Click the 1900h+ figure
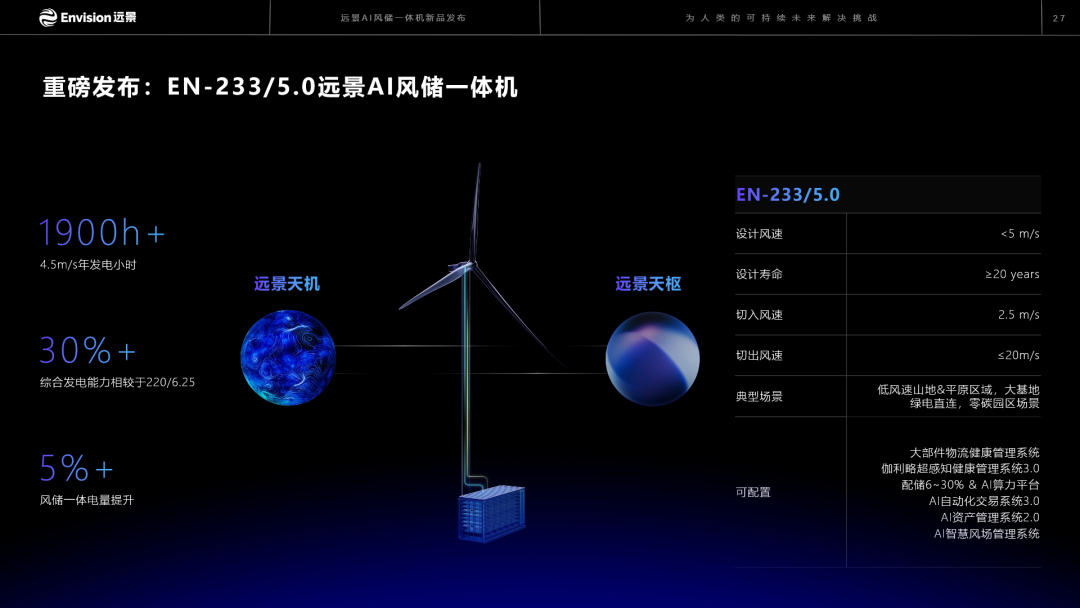This screenshot has height=608, width=1080. click(101, 232)
